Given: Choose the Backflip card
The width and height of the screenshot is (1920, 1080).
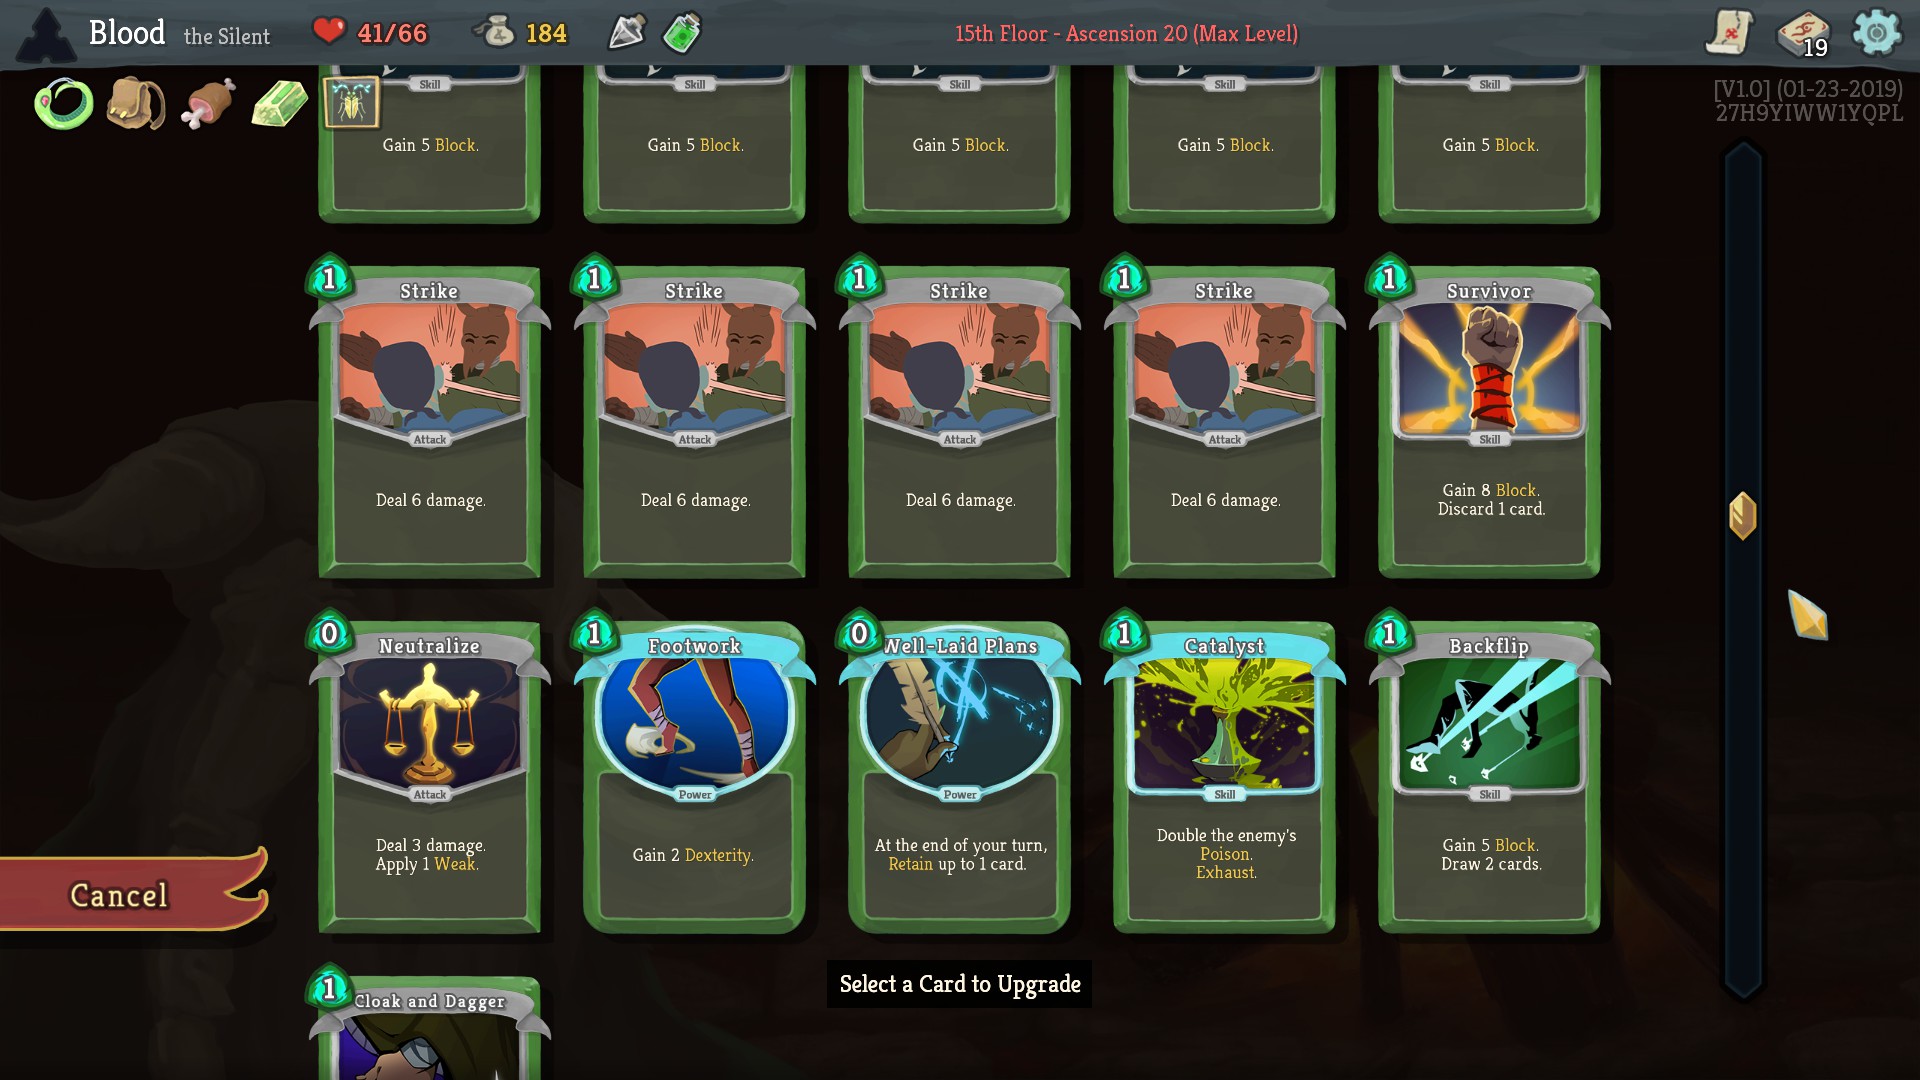Looking at the screenshot, I should coord(1489,776).
